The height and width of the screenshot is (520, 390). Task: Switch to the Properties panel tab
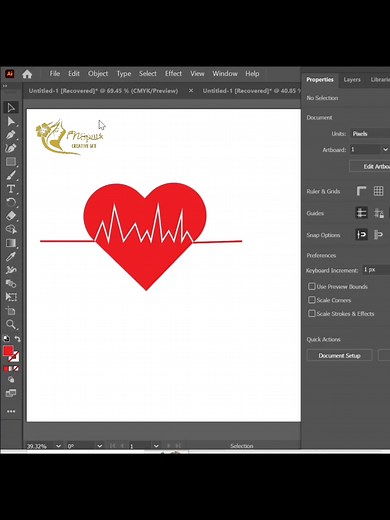pyautogui.click(x=320, y=80)
